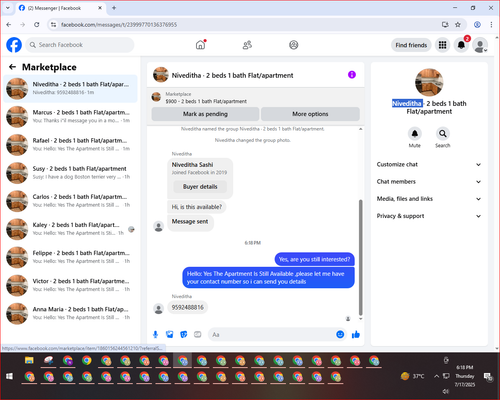Viewport: 500px width, 400px height.
Task: Open the Chrome profile icon
Action: coord(477,25)
